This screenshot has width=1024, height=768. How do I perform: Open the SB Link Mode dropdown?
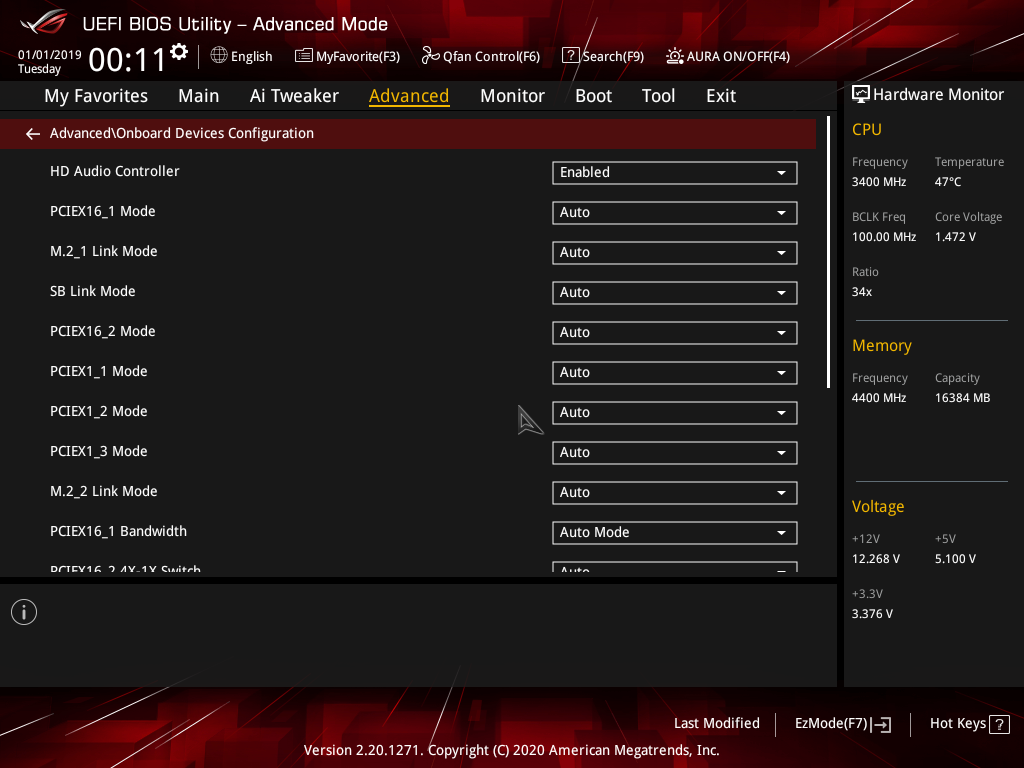point(675,293)
